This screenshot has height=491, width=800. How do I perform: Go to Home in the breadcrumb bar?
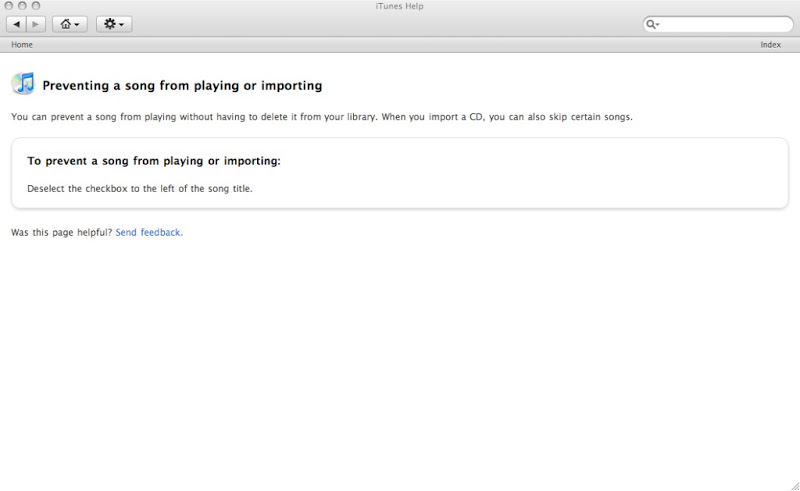point(22,45)
